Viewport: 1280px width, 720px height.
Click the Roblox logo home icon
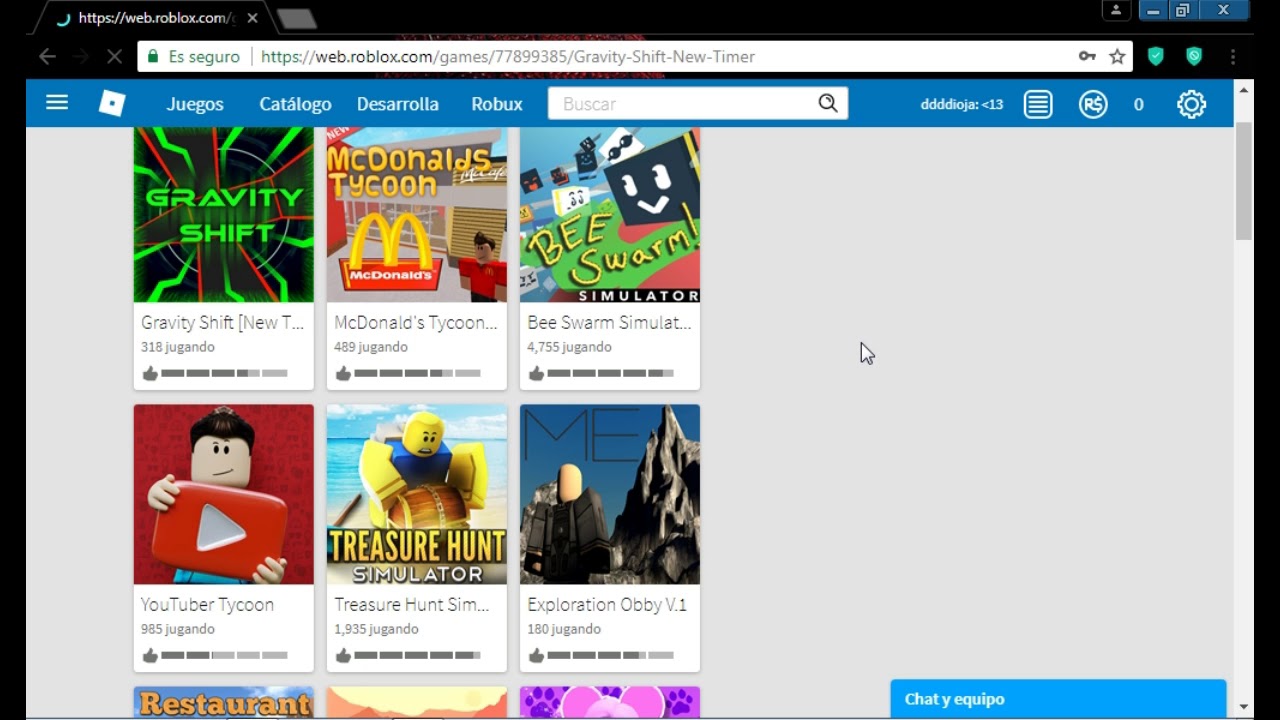point(112,103)
